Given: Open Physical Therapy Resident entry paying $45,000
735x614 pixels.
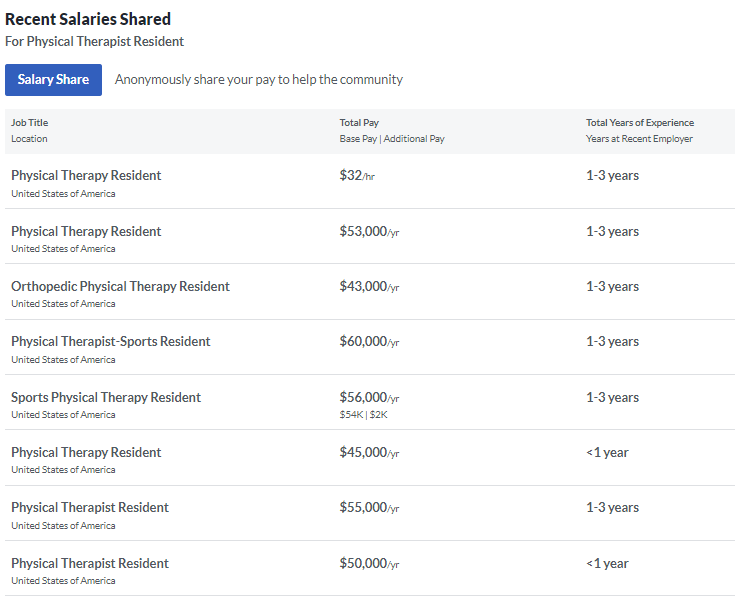Looking at the screenshot, I should click(x=86, y=452).
